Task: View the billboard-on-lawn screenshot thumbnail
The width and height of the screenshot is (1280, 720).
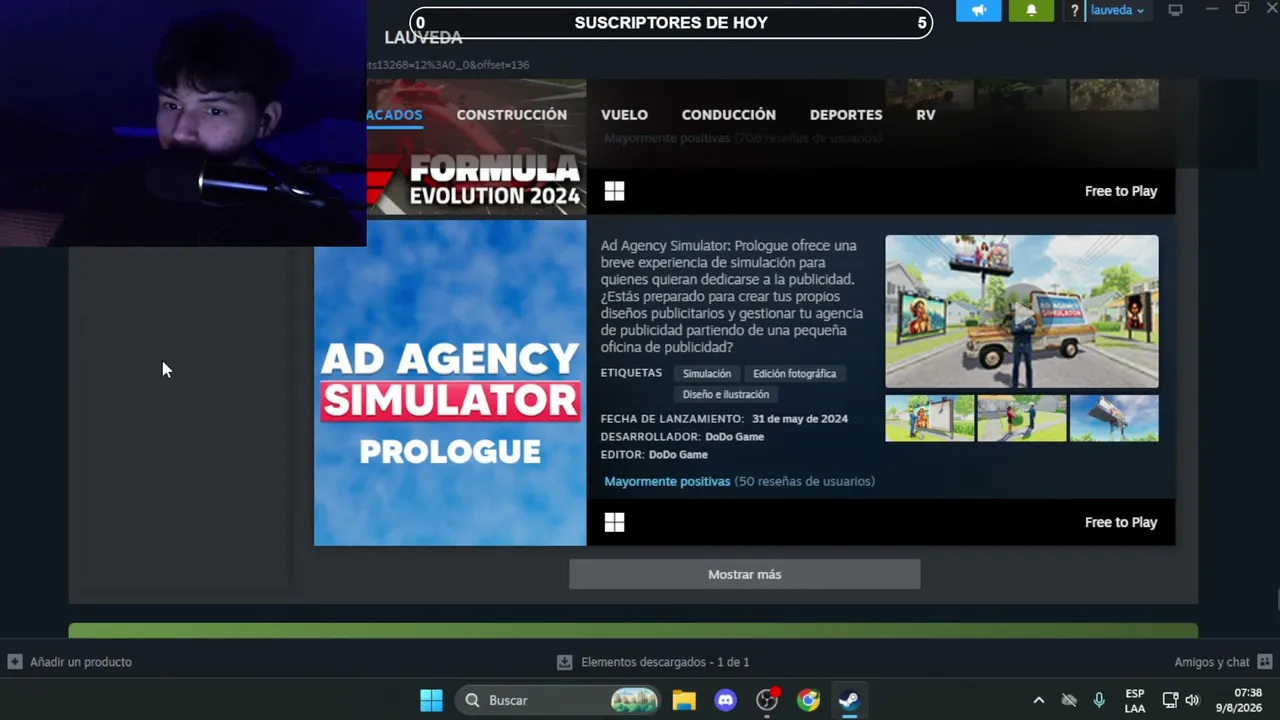Action: pyautogui.click(x=930, y=418)
